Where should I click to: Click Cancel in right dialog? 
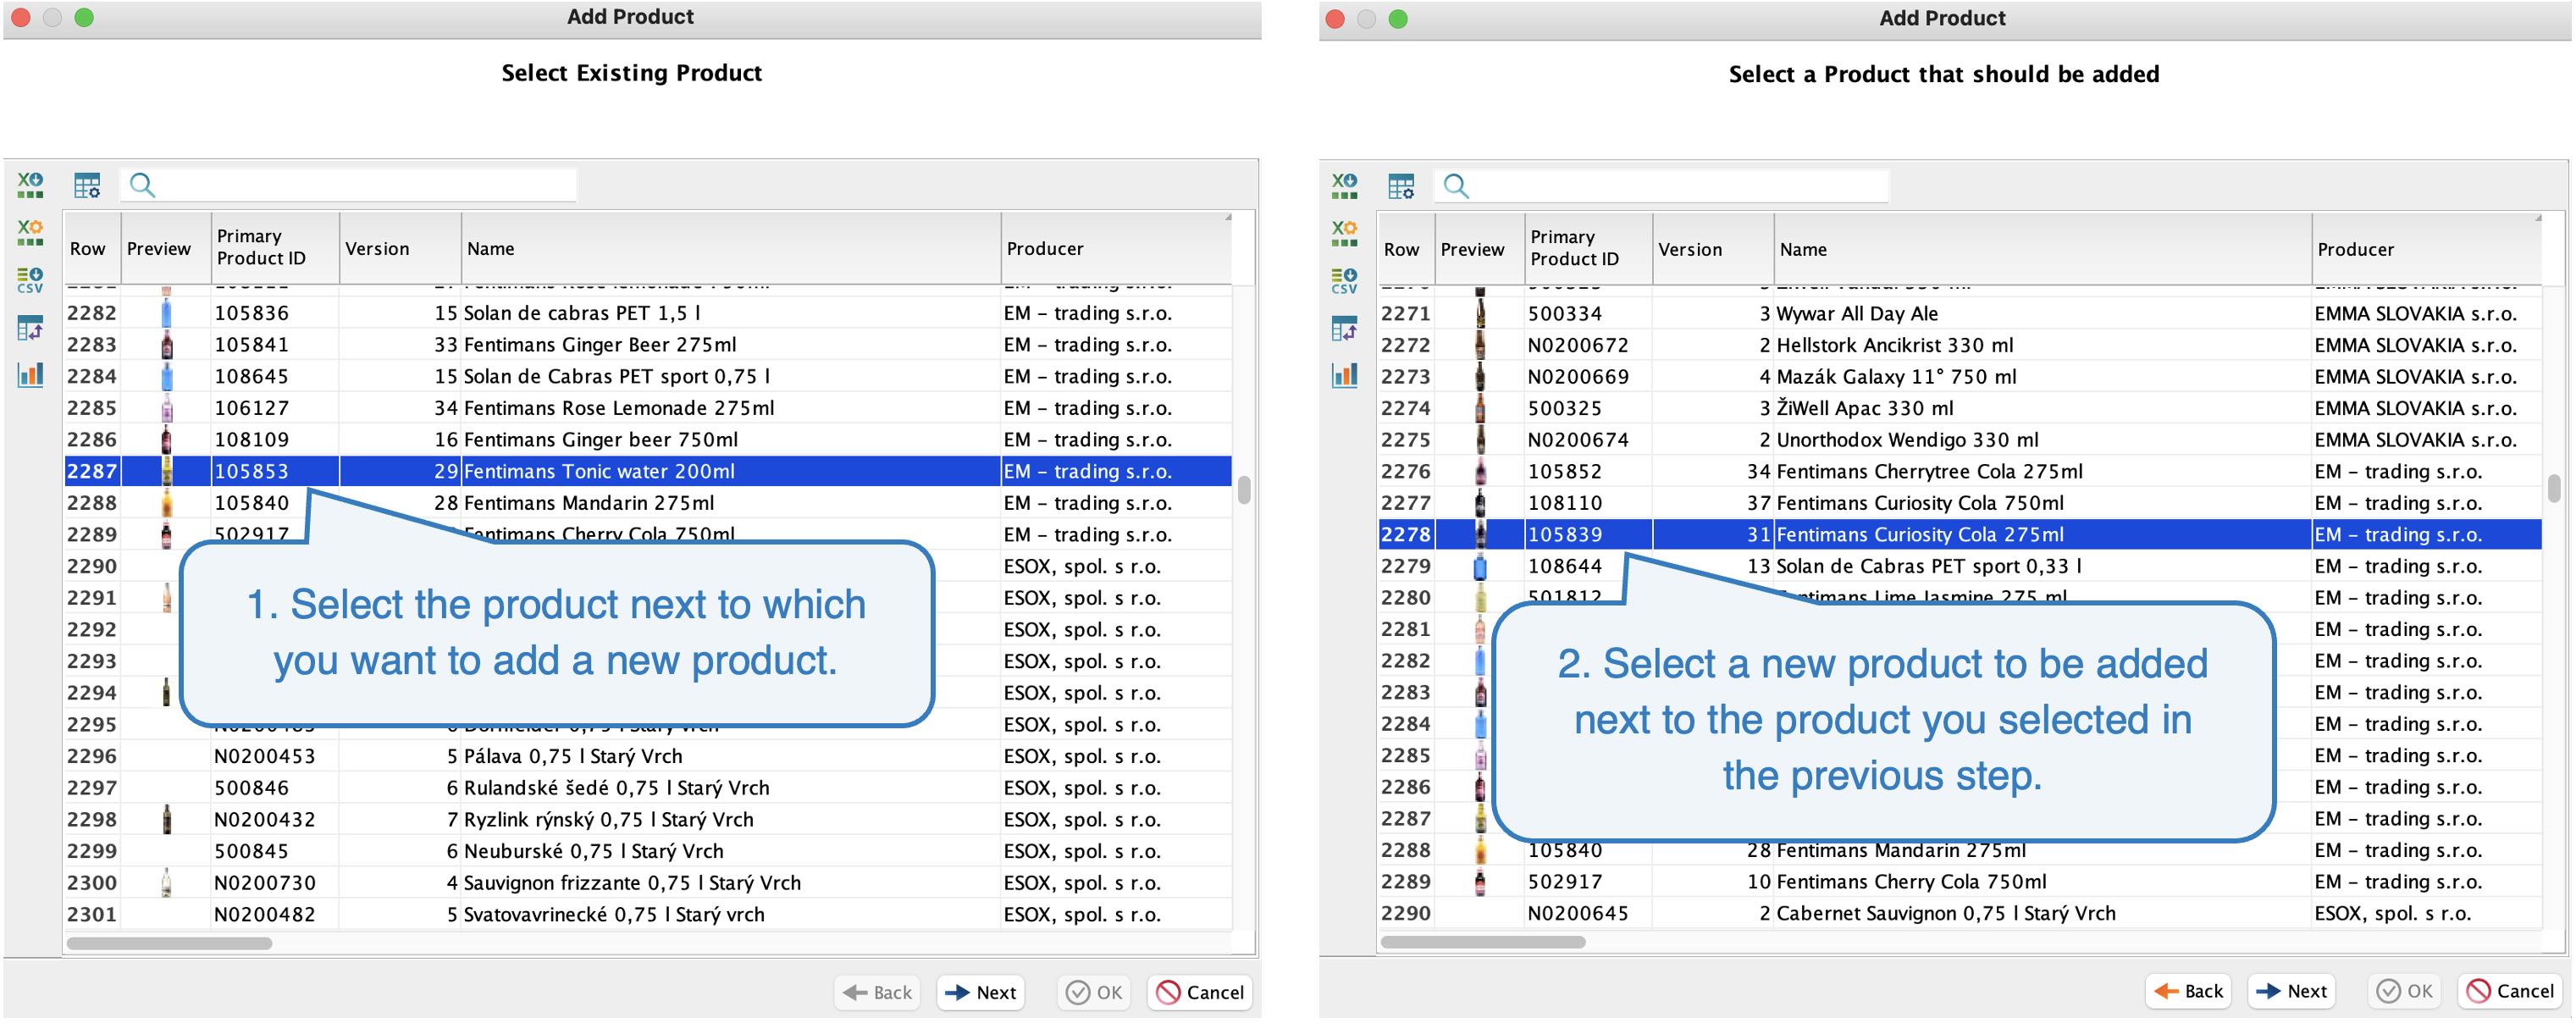2511,991
